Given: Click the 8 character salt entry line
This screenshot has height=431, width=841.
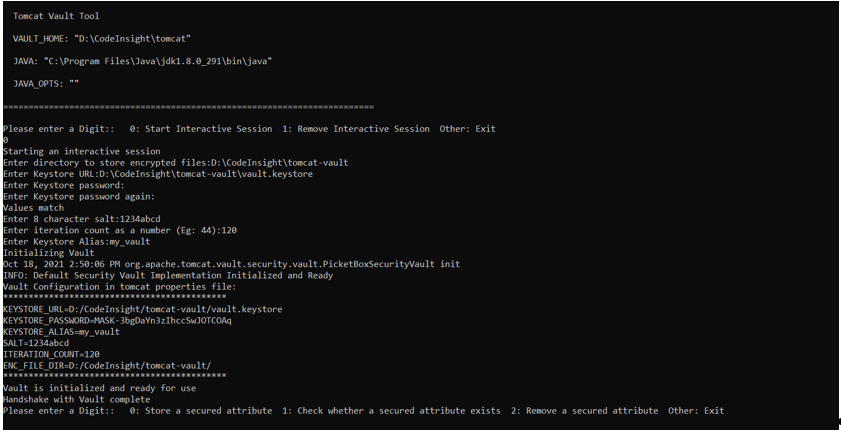Looking at the screenshot, I should click(x=81, y=219).
